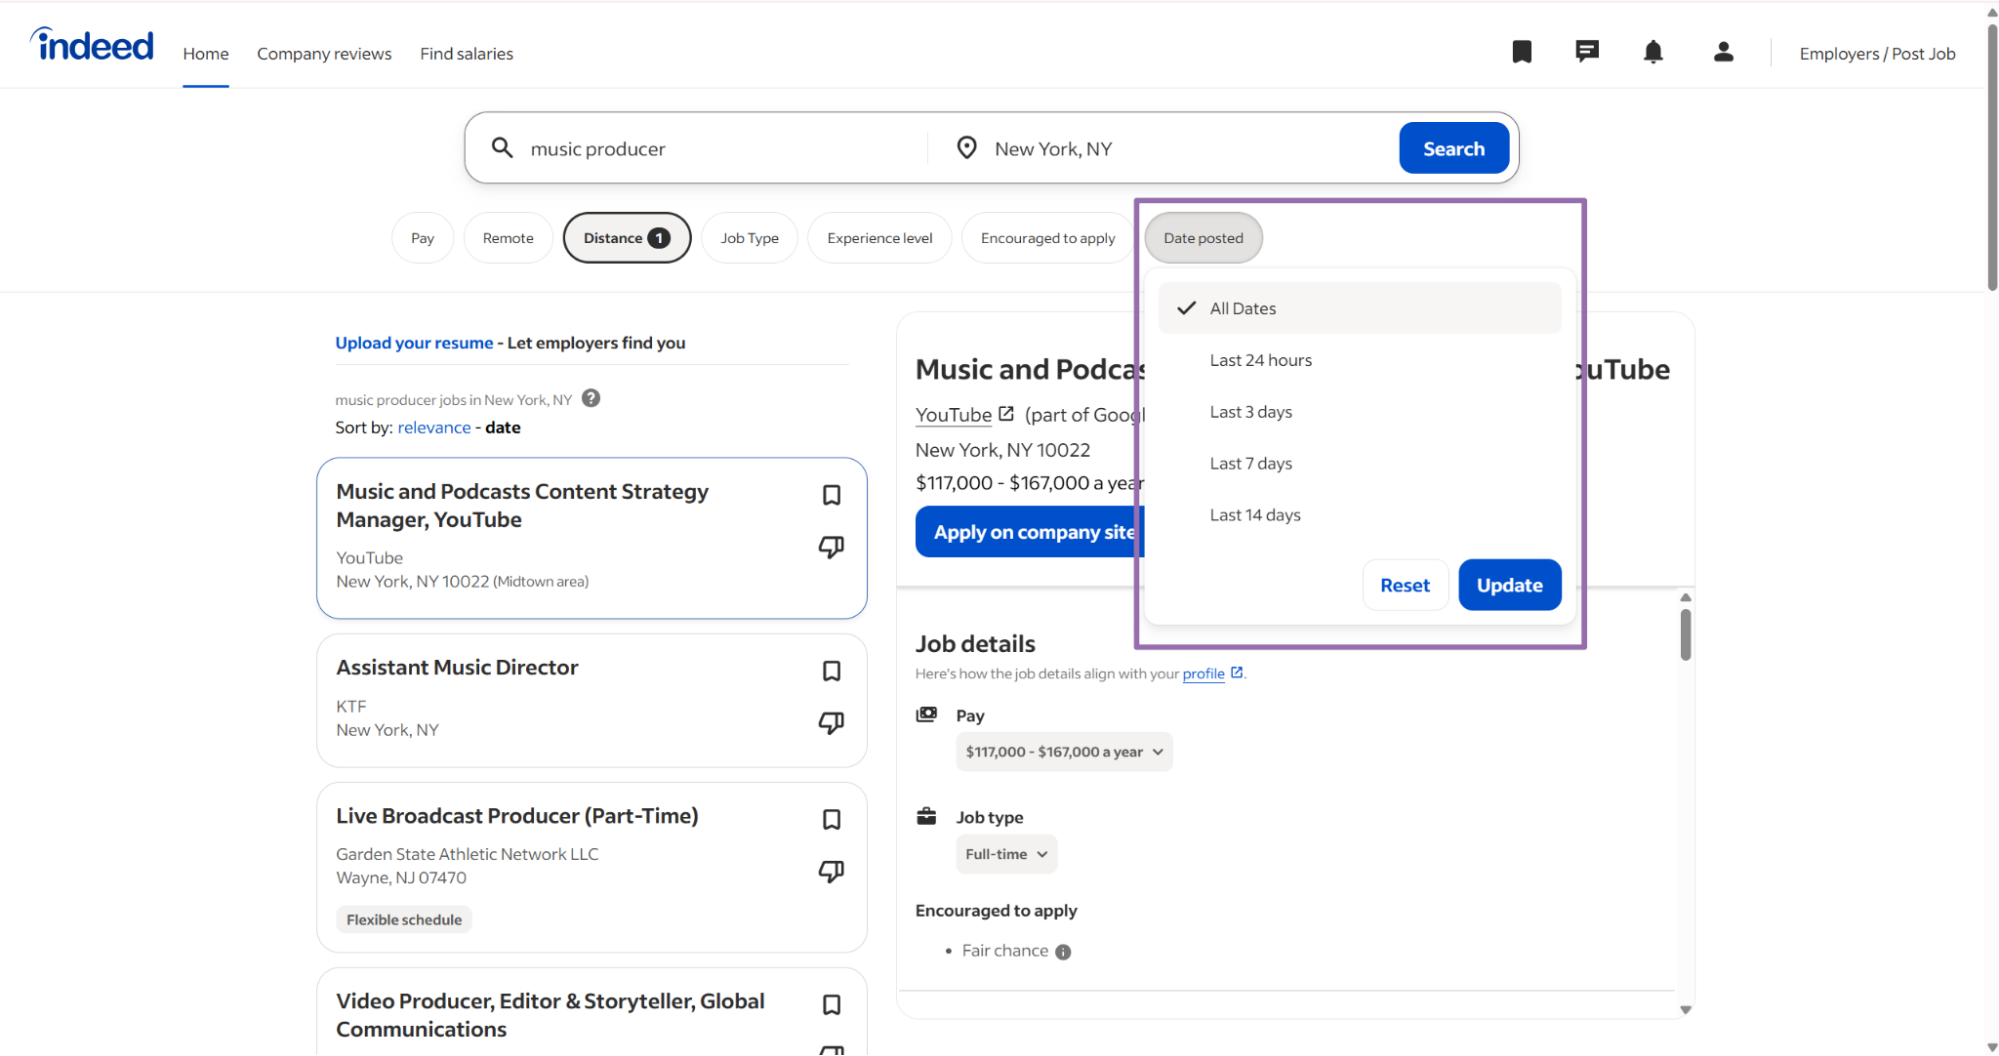Open the profile link in Job details
Image resolution: width=1999 pixels, height=1056 pixels.
(1203, 674)
